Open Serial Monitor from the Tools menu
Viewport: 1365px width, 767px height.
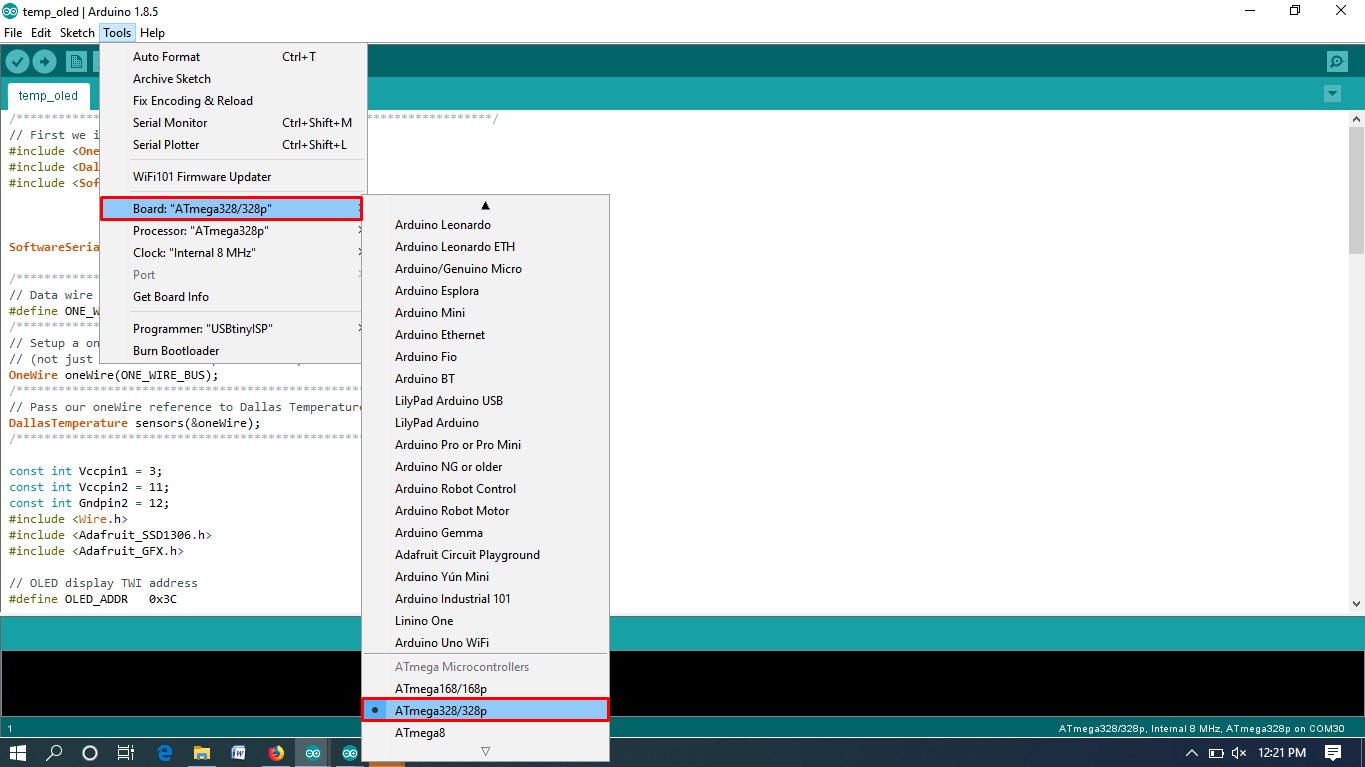(233, 123)
